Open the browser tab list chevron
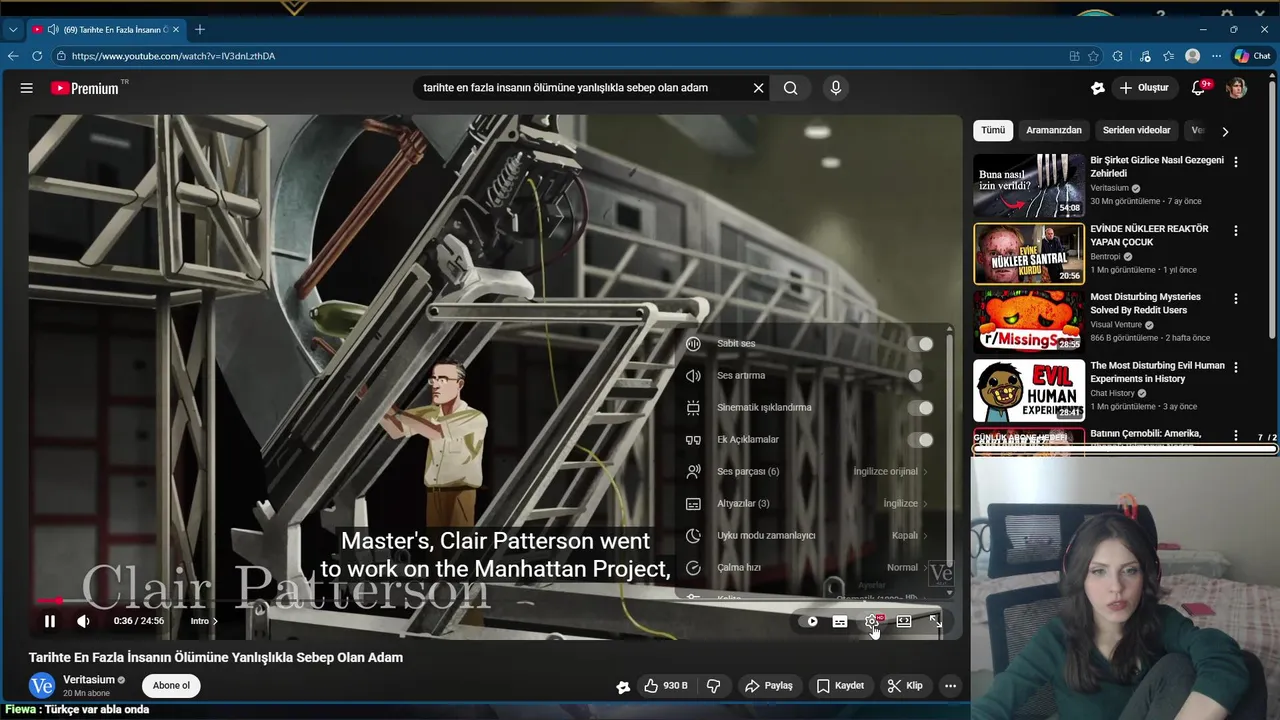This screenshot has width=1280, height=720. (13, 30)
